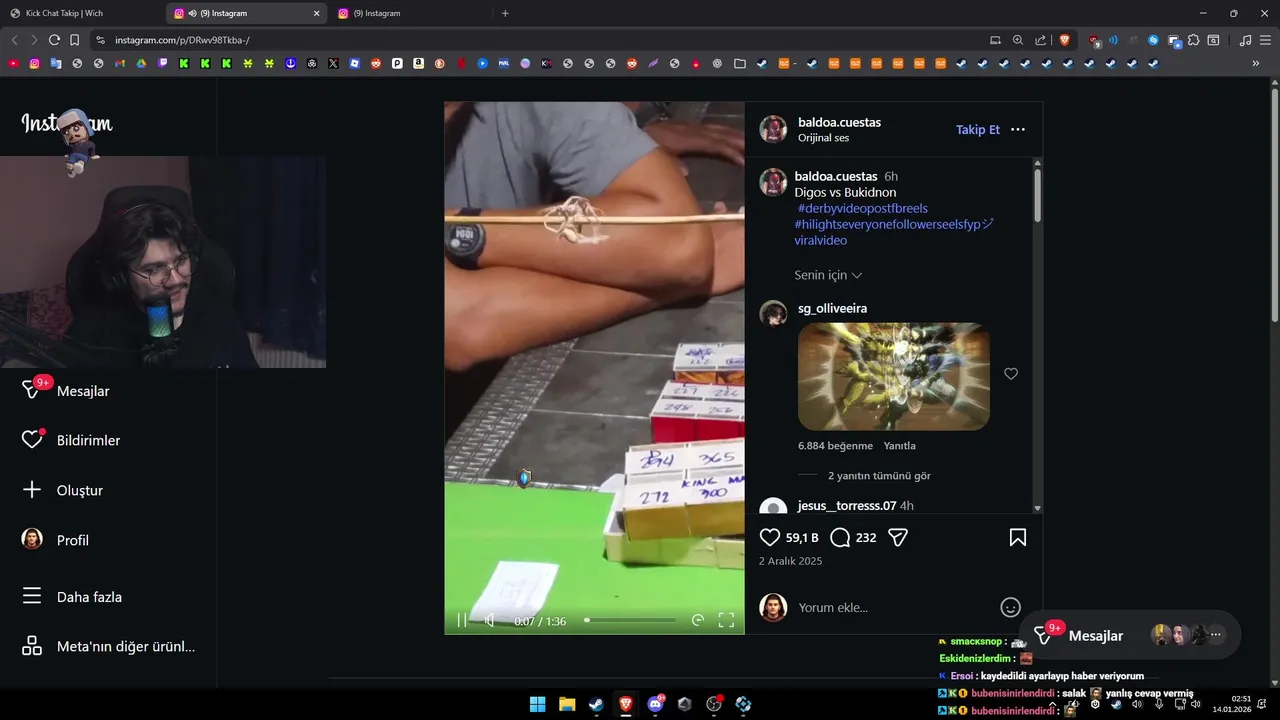Enter fullscreen mode on the video
1280x720 pixels.
726,620
